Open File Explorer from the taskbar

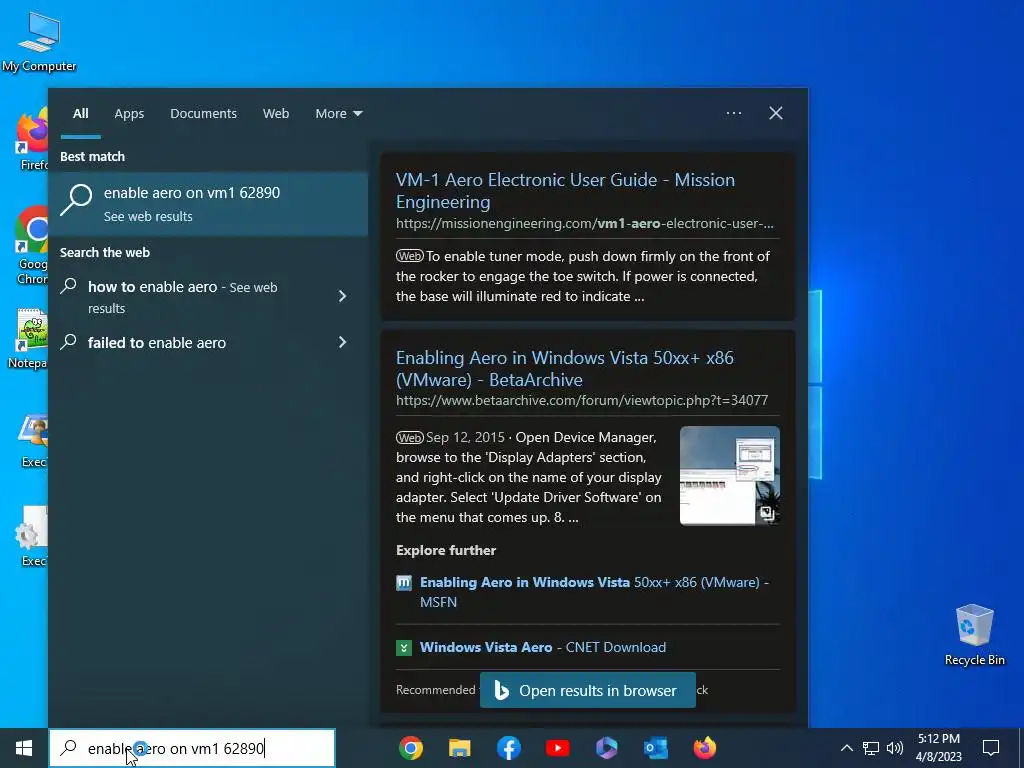coord(460,748)
